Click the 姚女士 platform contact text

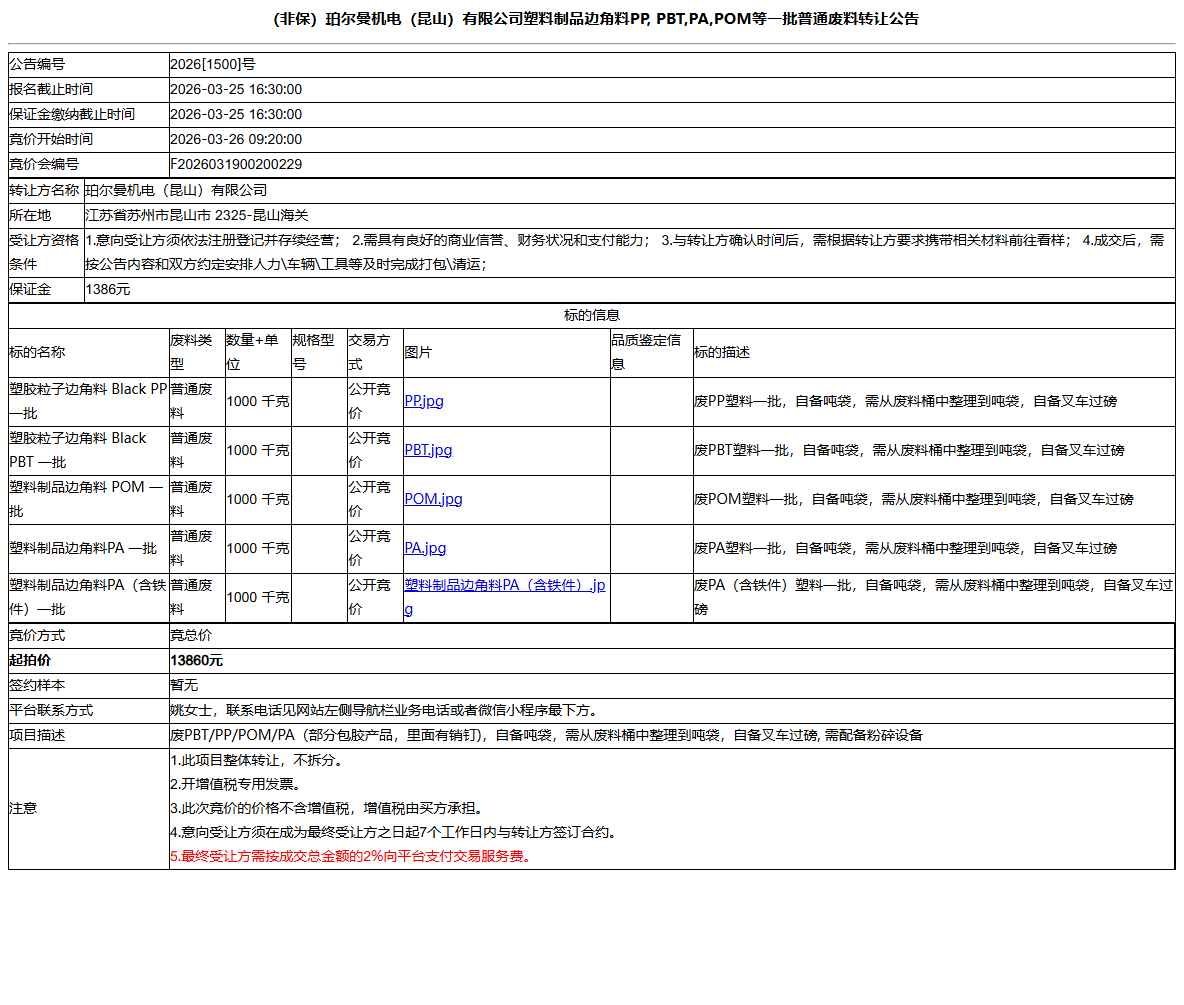click(x=384, y=710)
